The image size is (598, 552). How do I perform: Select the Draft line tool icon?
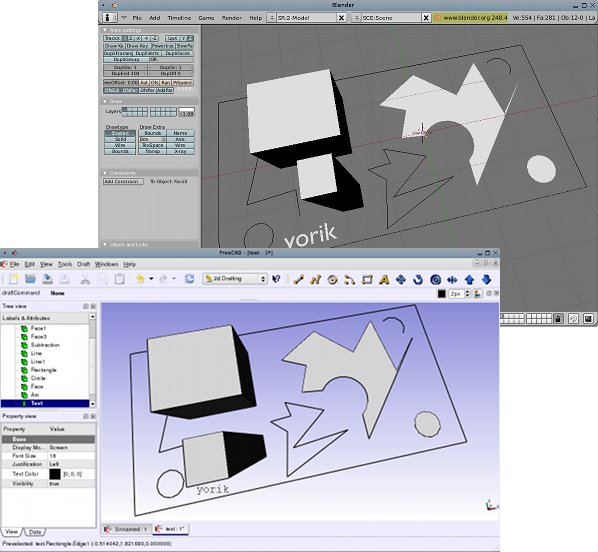pyautogui.click(x=299, y=280)
